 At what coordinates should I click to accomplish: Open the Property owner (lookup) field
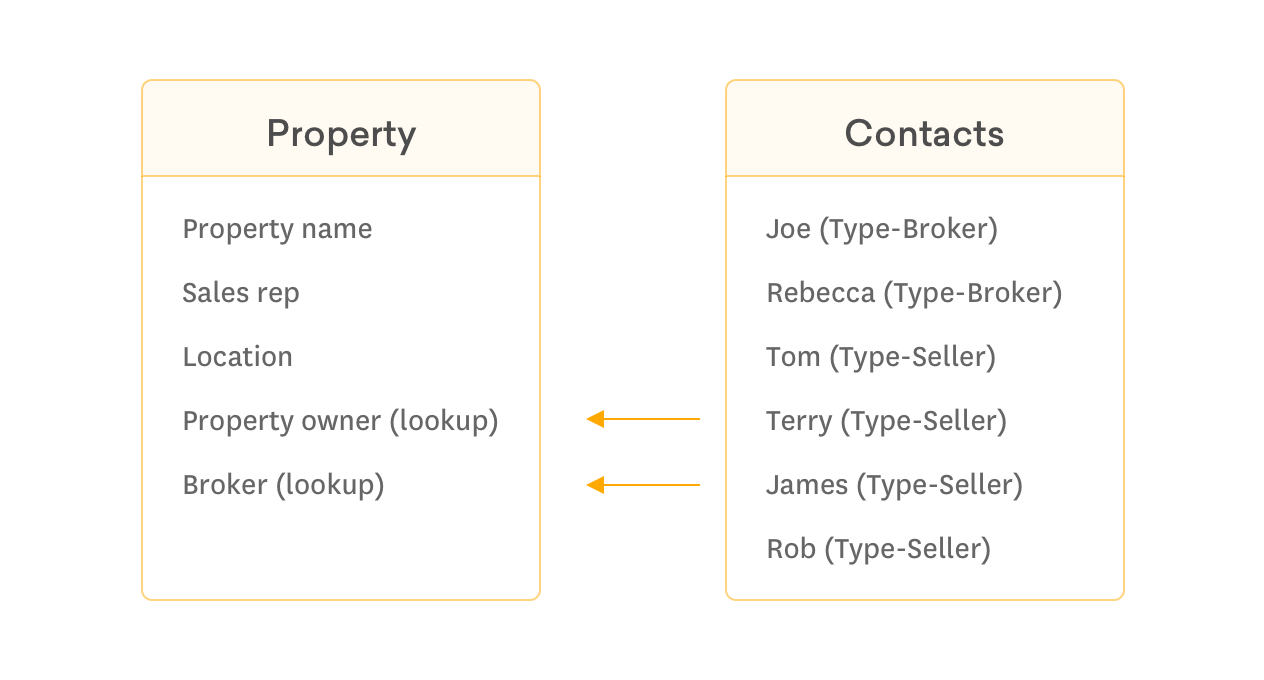point(340,421)
